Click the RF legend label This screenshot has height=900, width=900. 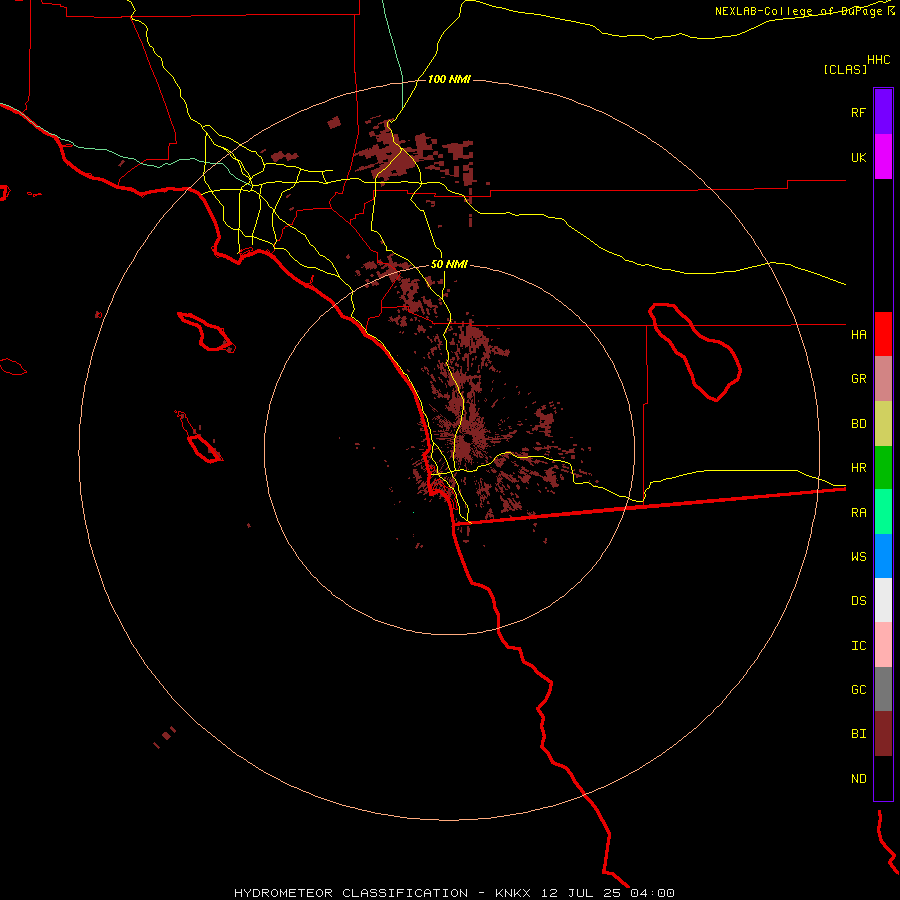859,112
